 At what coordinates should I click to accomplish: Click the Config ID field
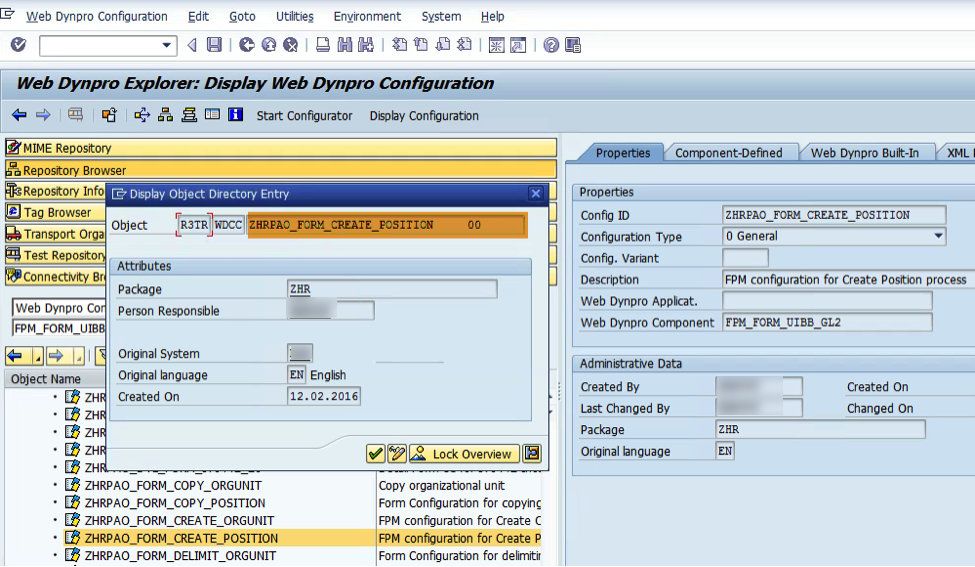(x=834, y=215)
